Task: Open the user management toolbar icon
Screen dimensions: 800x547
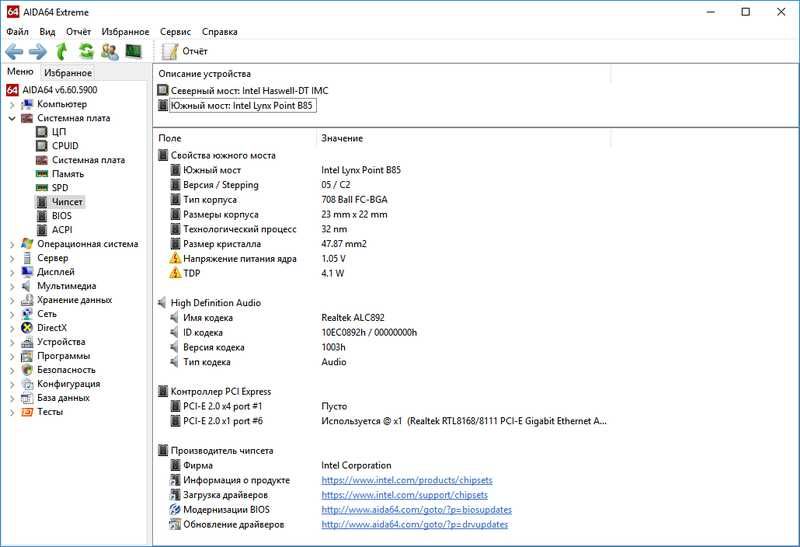Action: 110,52
